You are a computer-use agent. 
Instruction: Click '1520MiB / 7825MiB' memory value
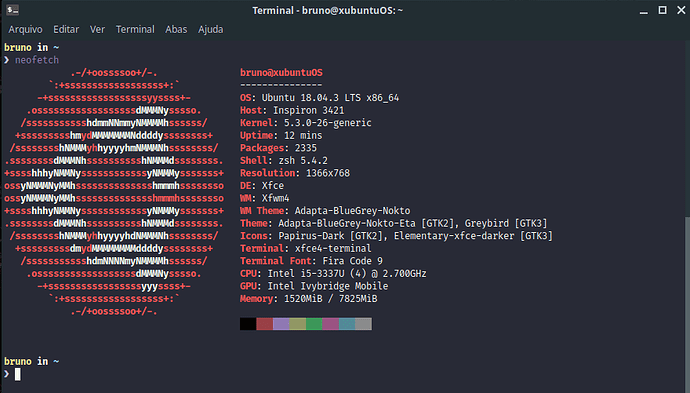330,299
